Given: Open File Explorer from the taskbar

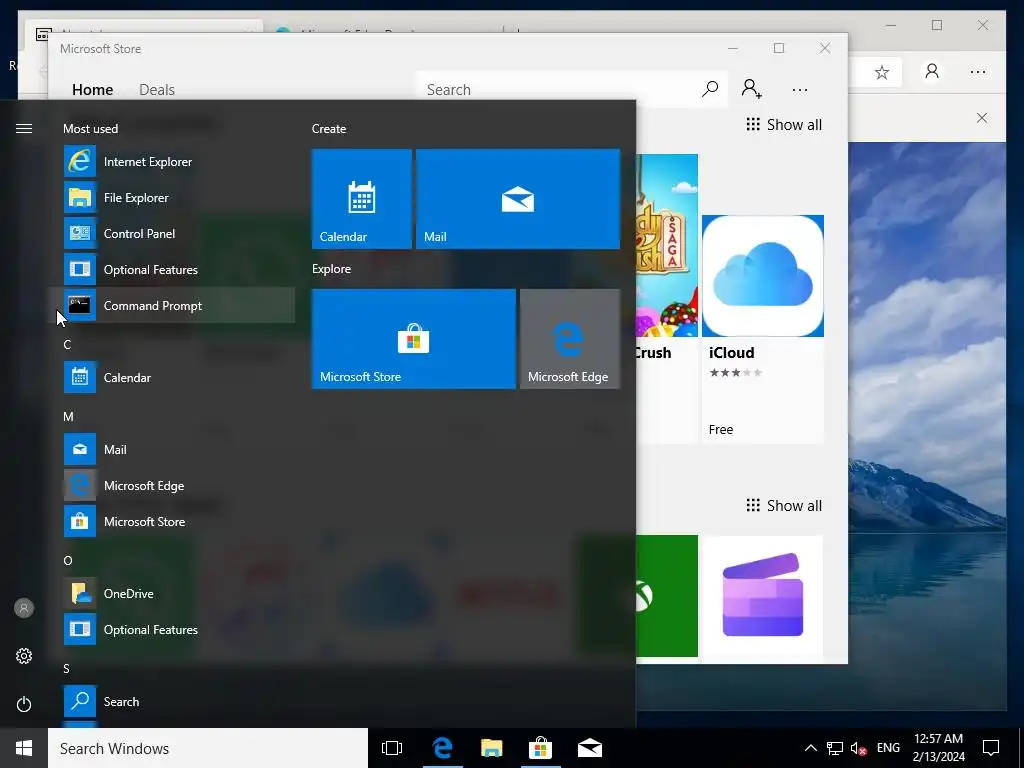Looking at the screenshot, I should 491,748.
